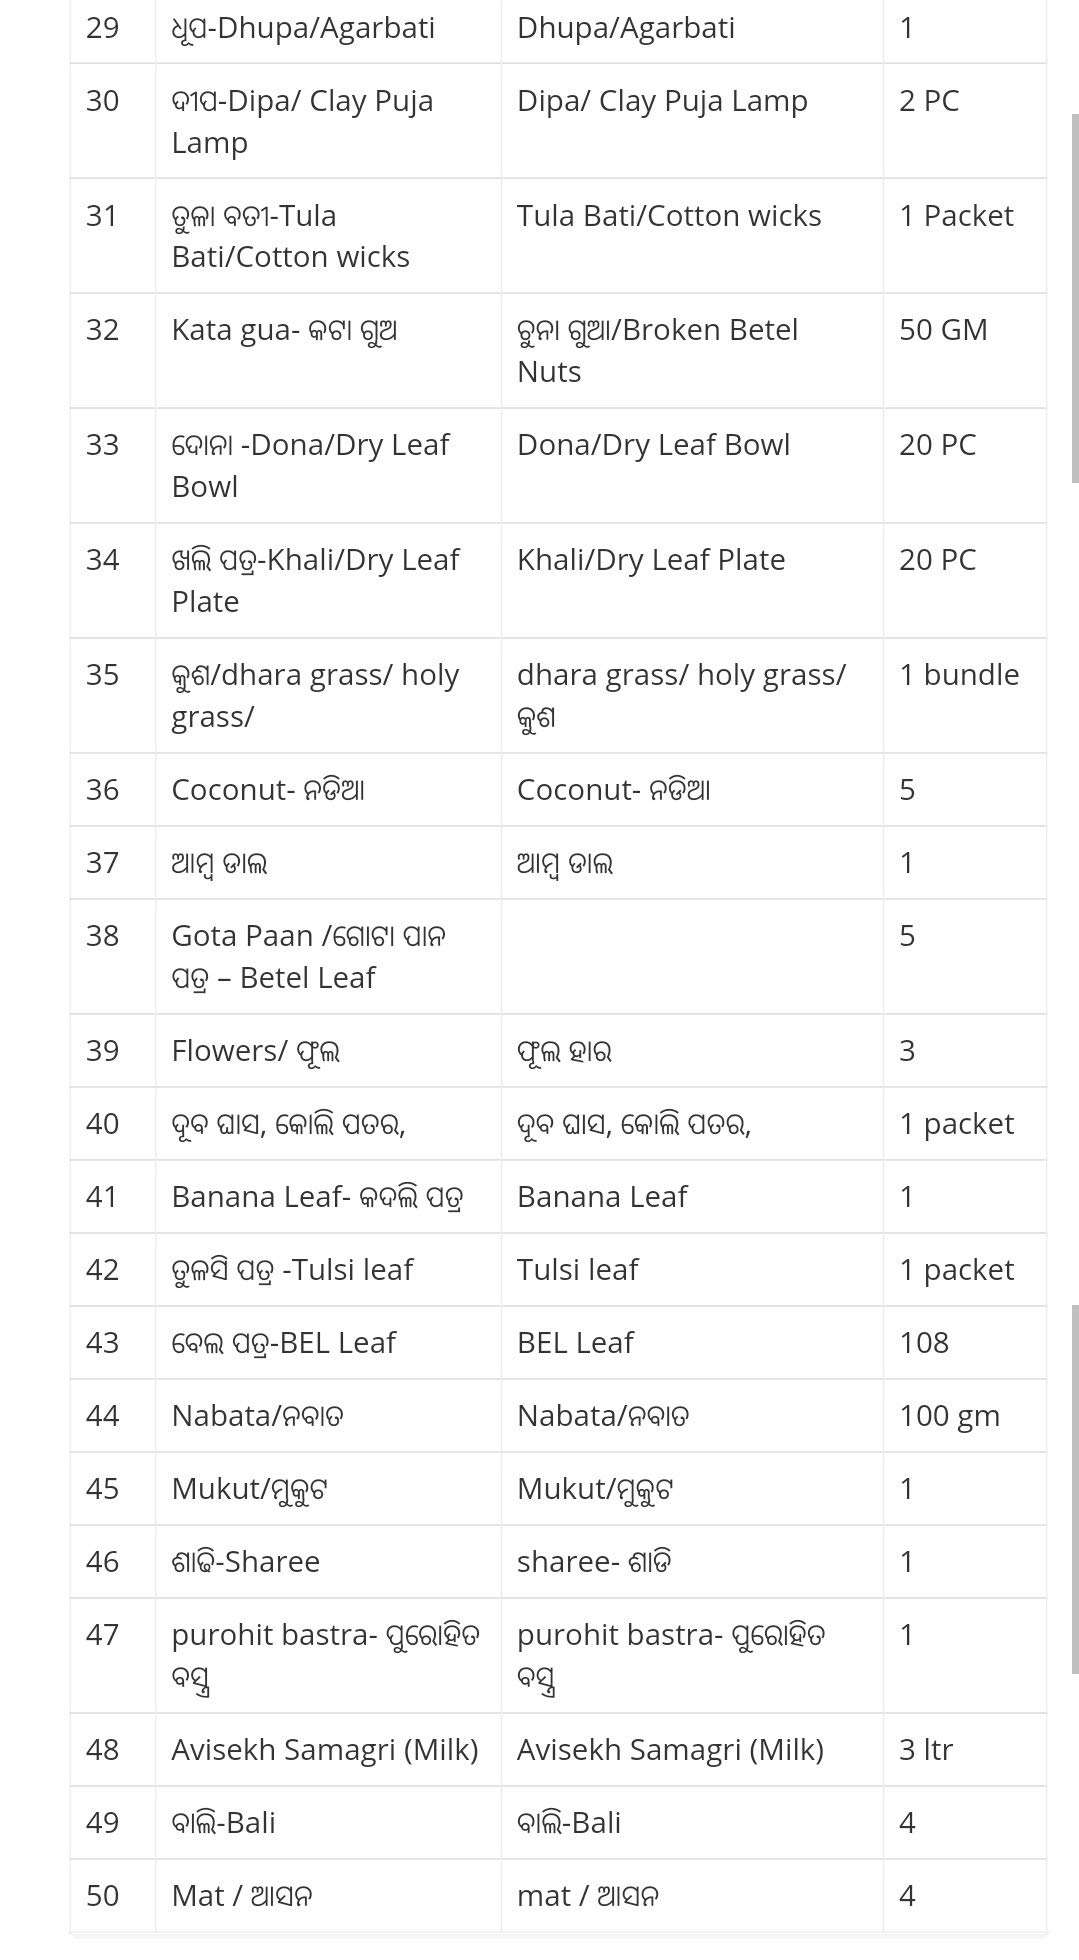Select the row number 36 cell
Image resolution: width=1079 pixels, height=1960 pixels.
103,790
